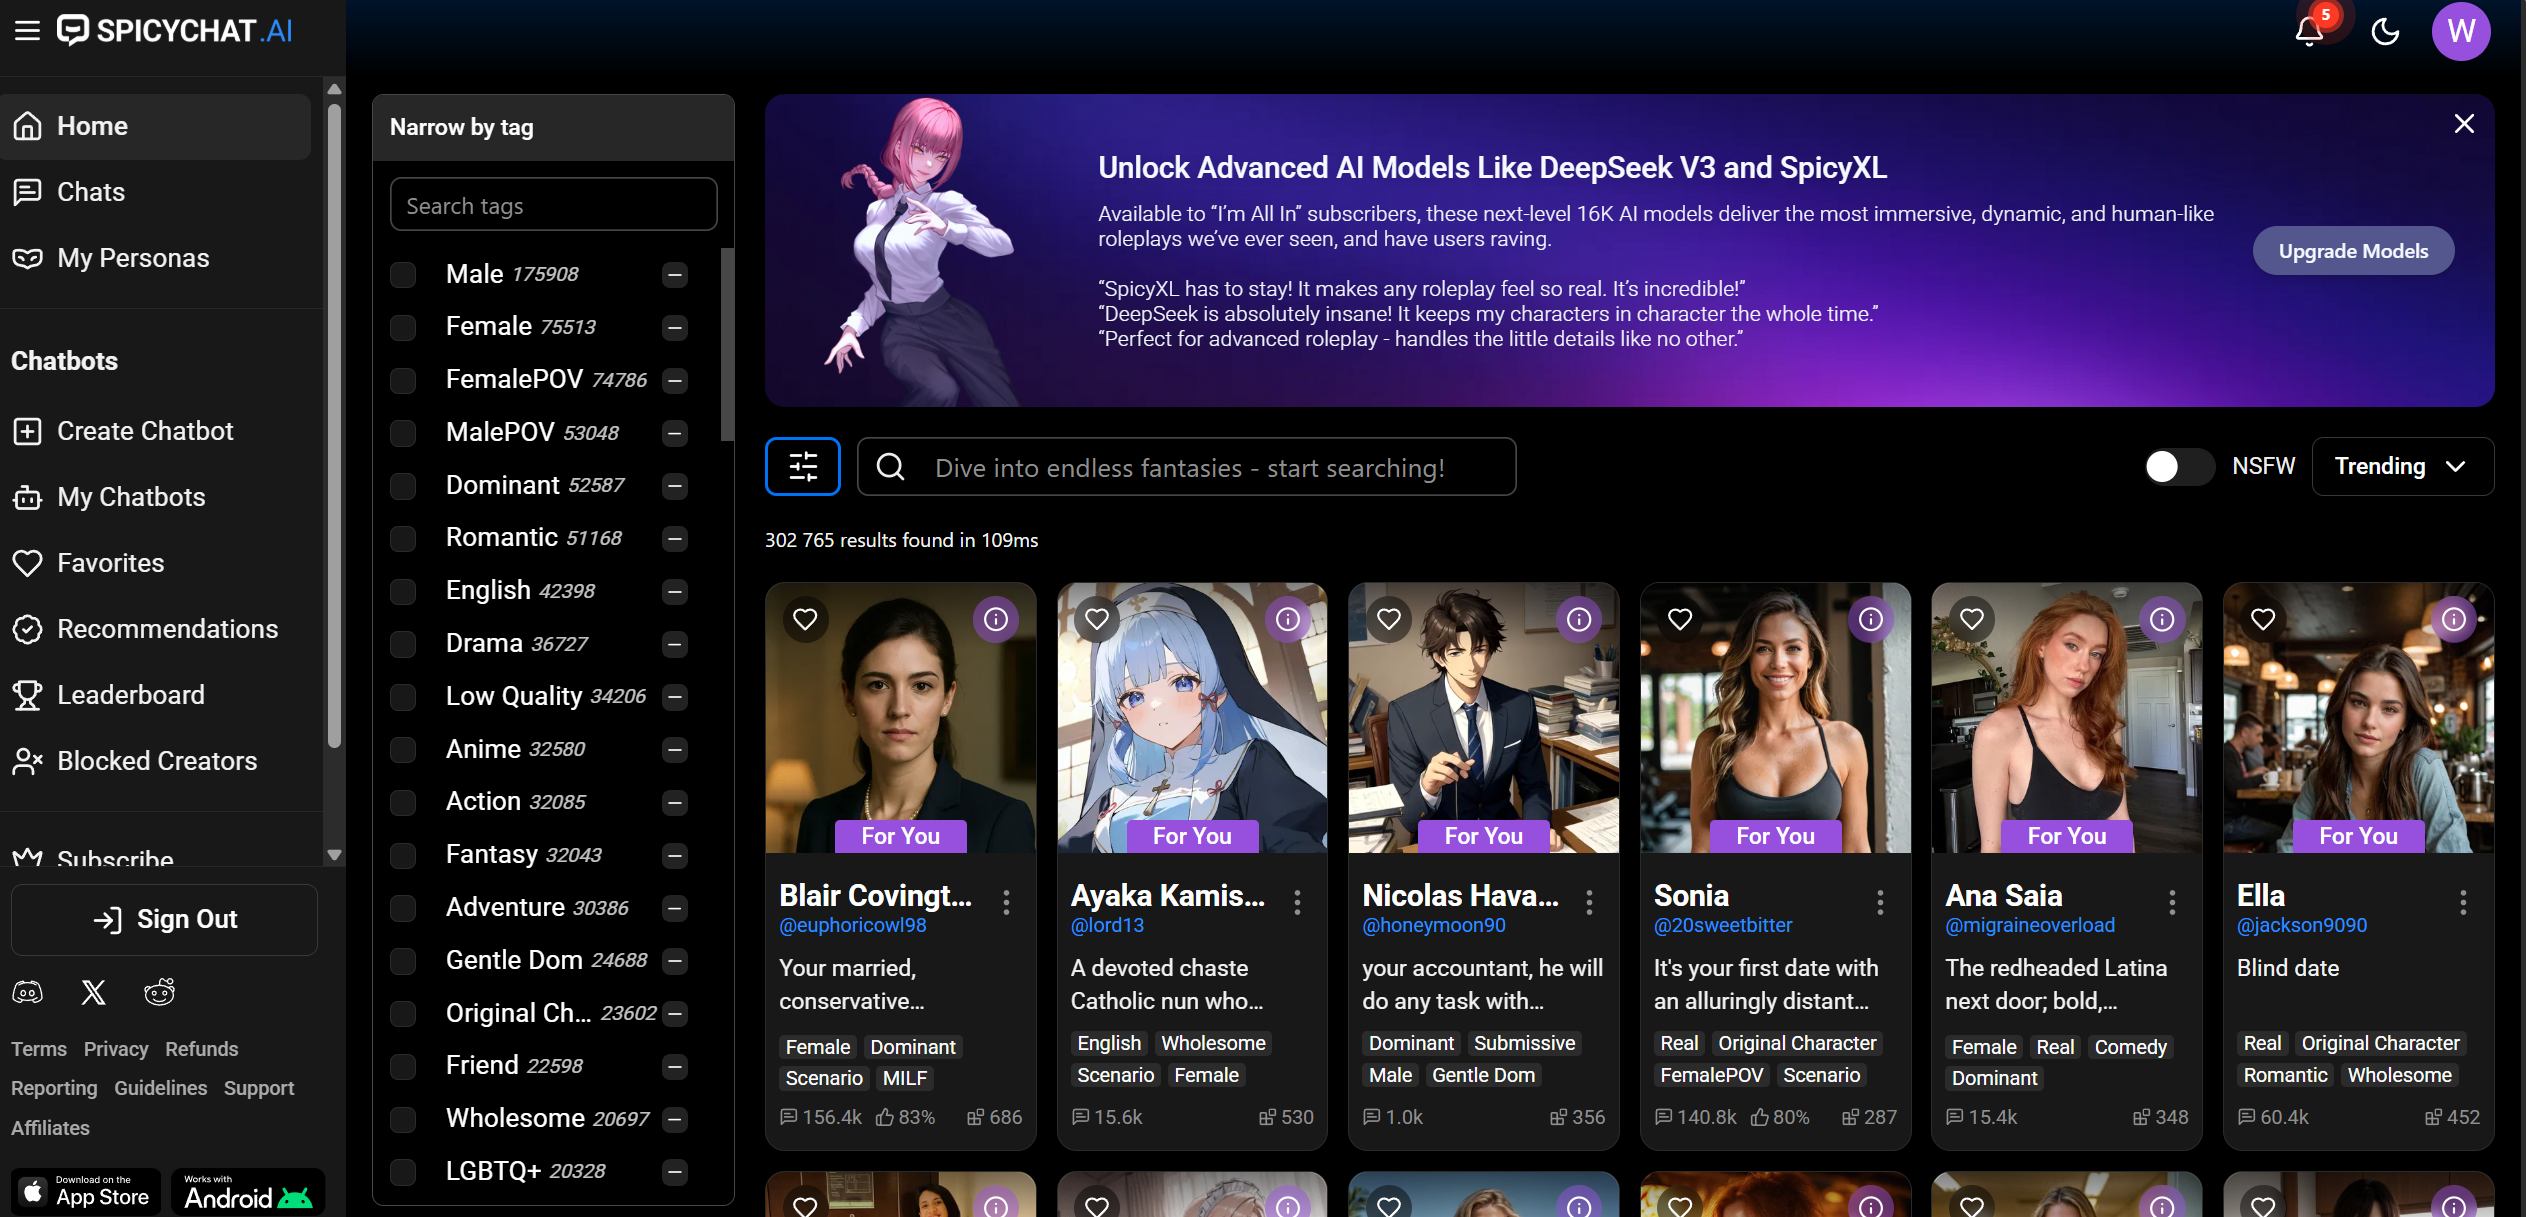Screen dimensions: 2526x1217
Task: Show info for Sonia card
Action: point(1871,619)
